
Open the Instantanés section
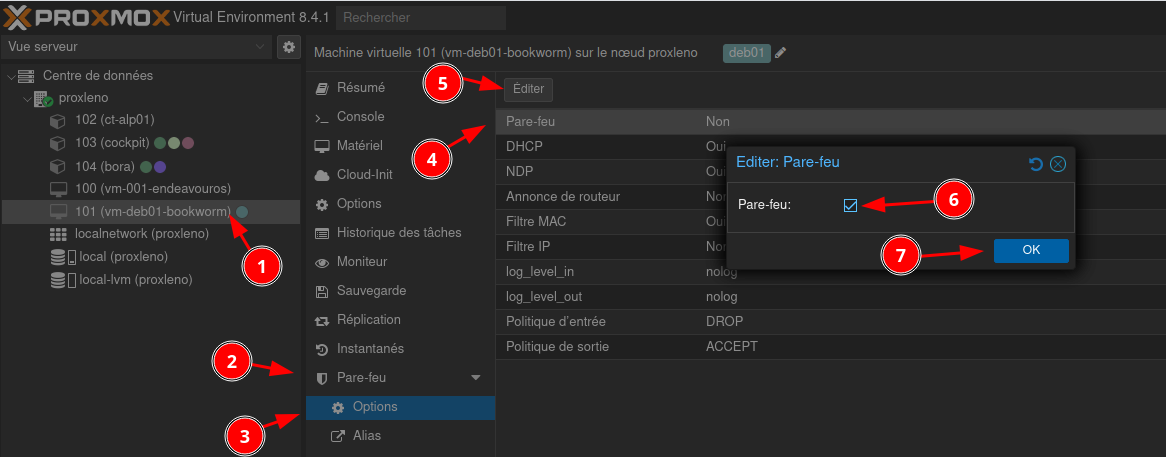pos(370,349)
